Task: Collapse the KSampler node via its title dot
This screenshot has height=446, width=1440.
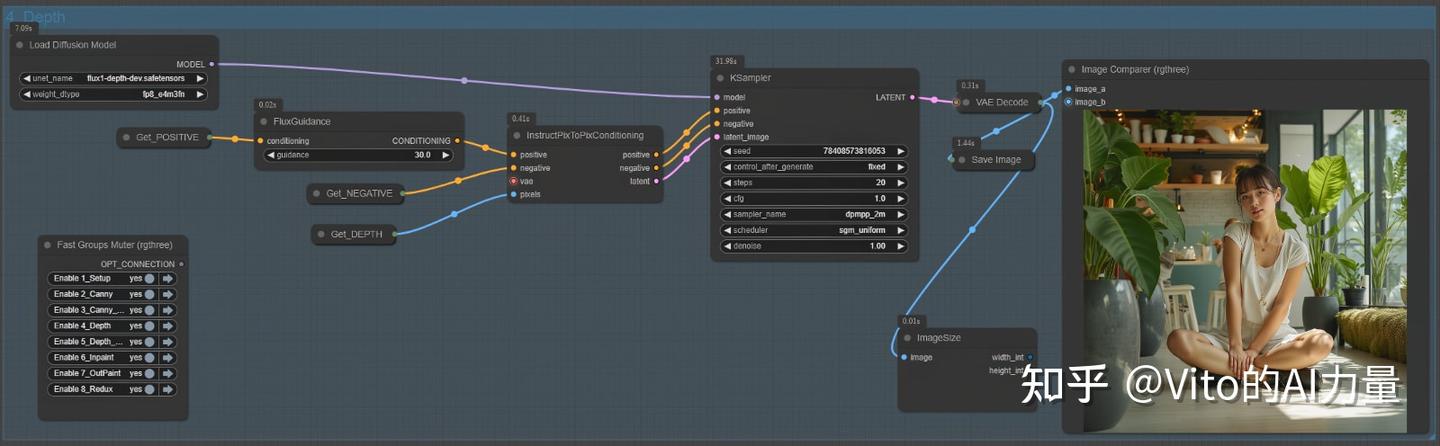Action: point(720,78)
